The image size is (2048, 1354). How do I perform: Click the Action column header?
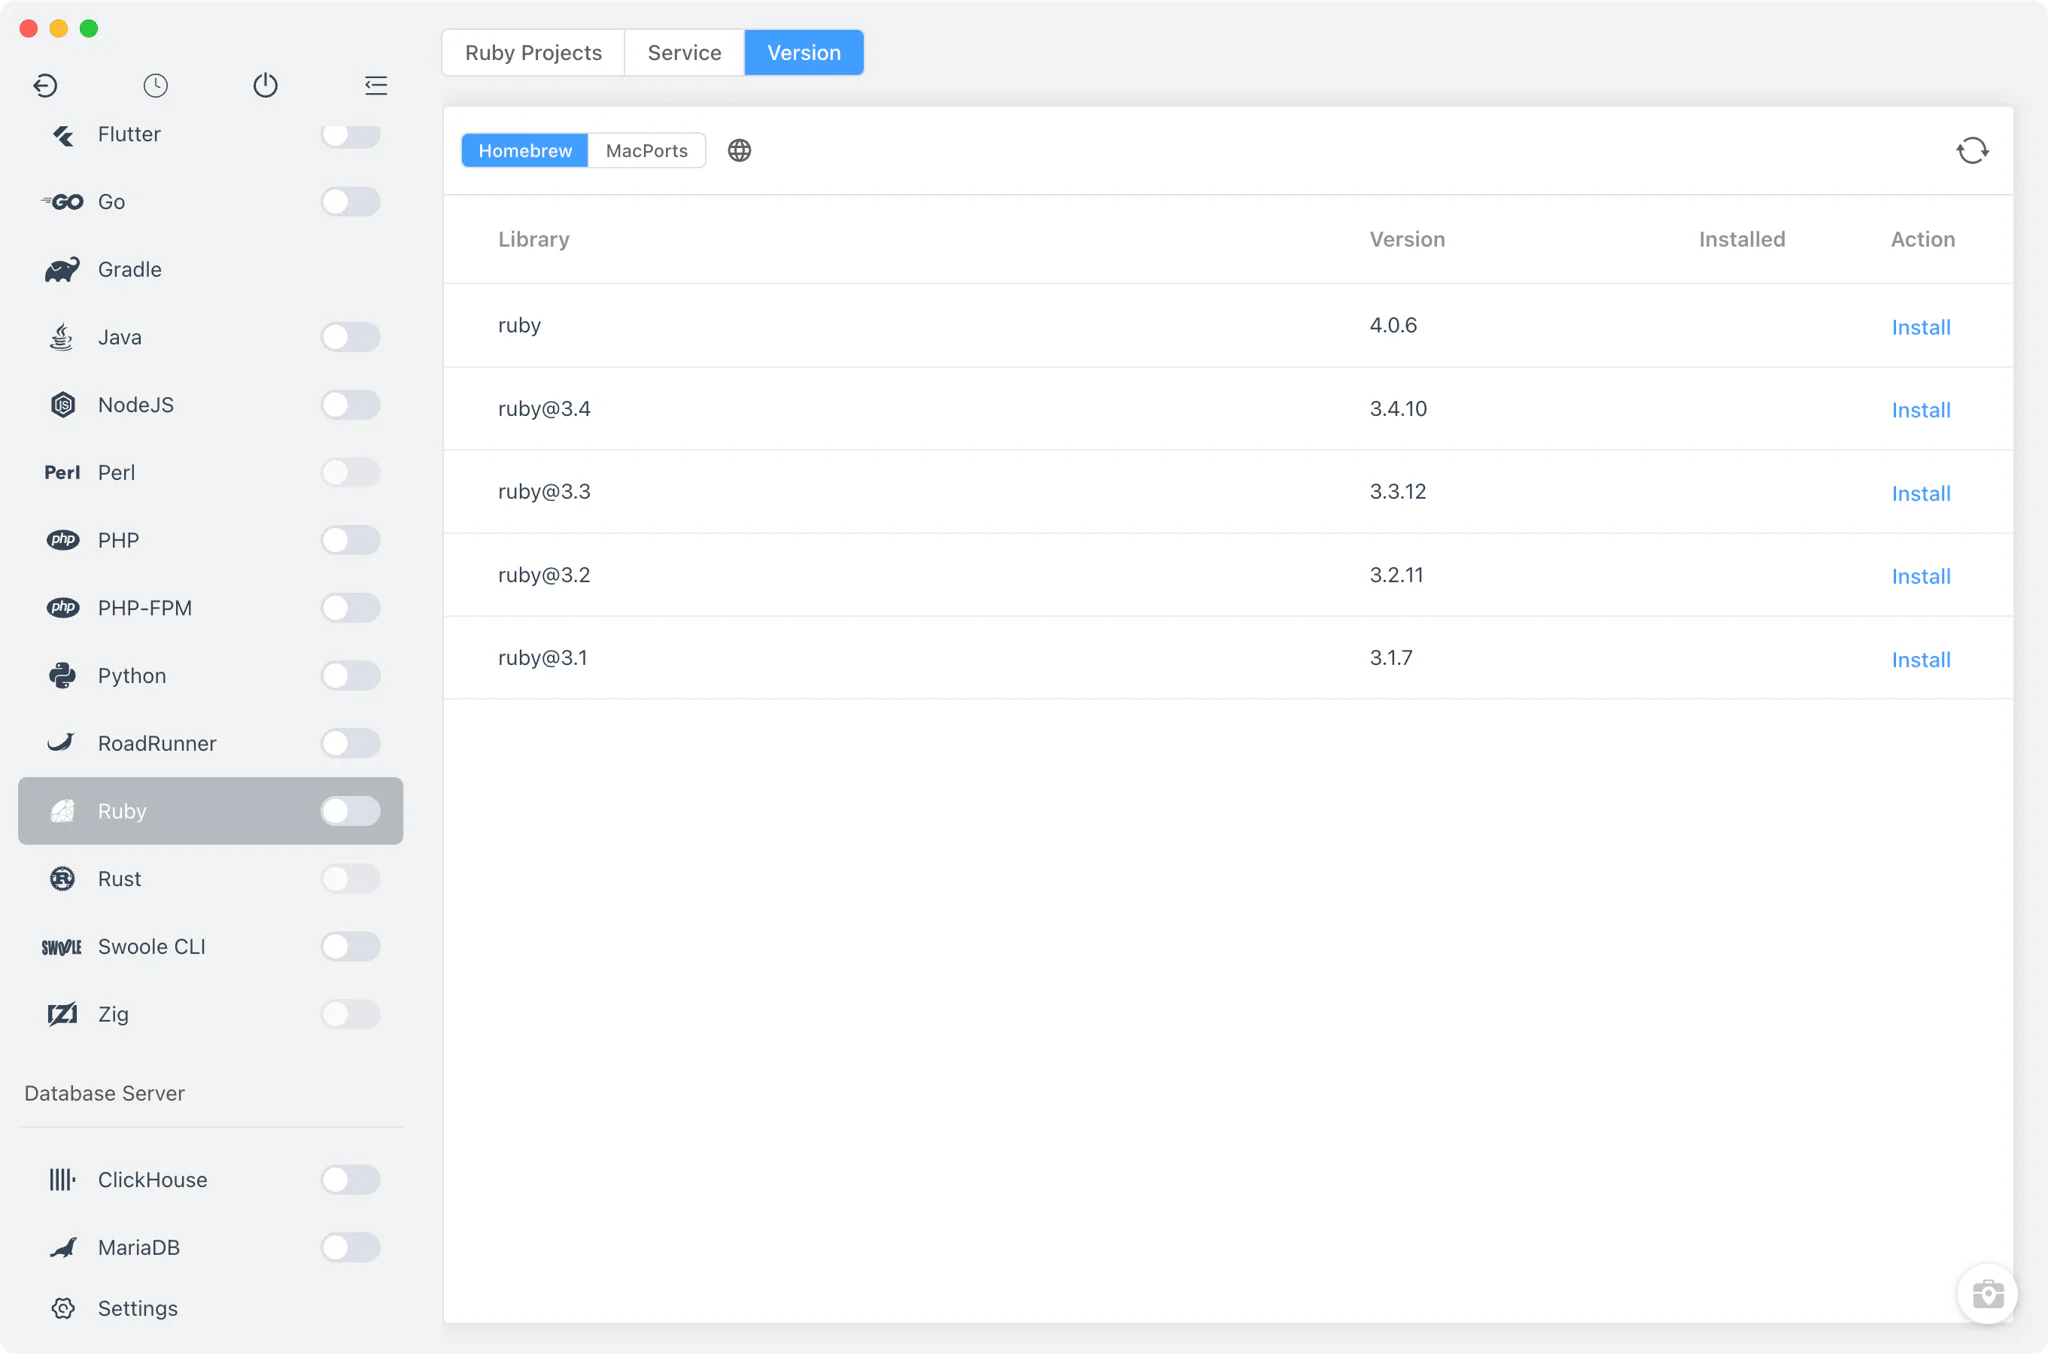pos(1923,239)
